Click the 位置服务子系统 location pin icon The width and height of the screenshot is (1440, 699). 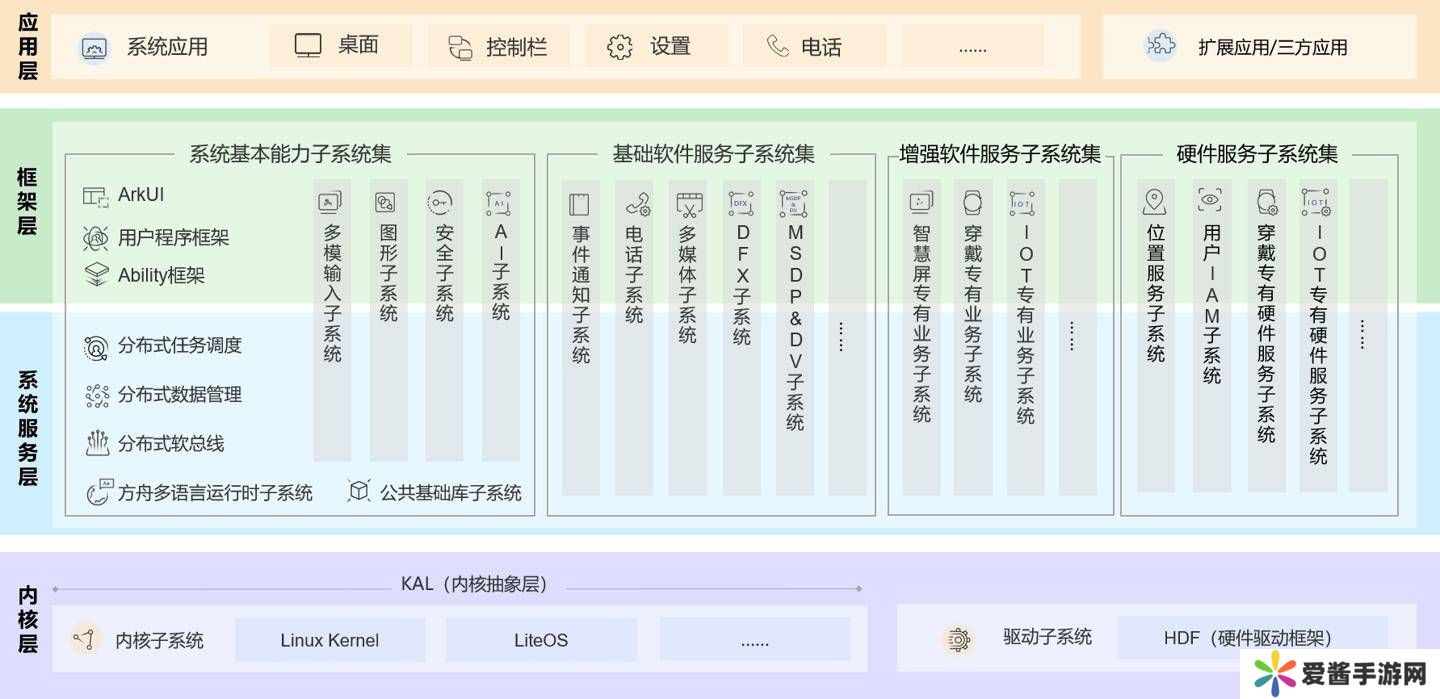(x=1155, y=203)
